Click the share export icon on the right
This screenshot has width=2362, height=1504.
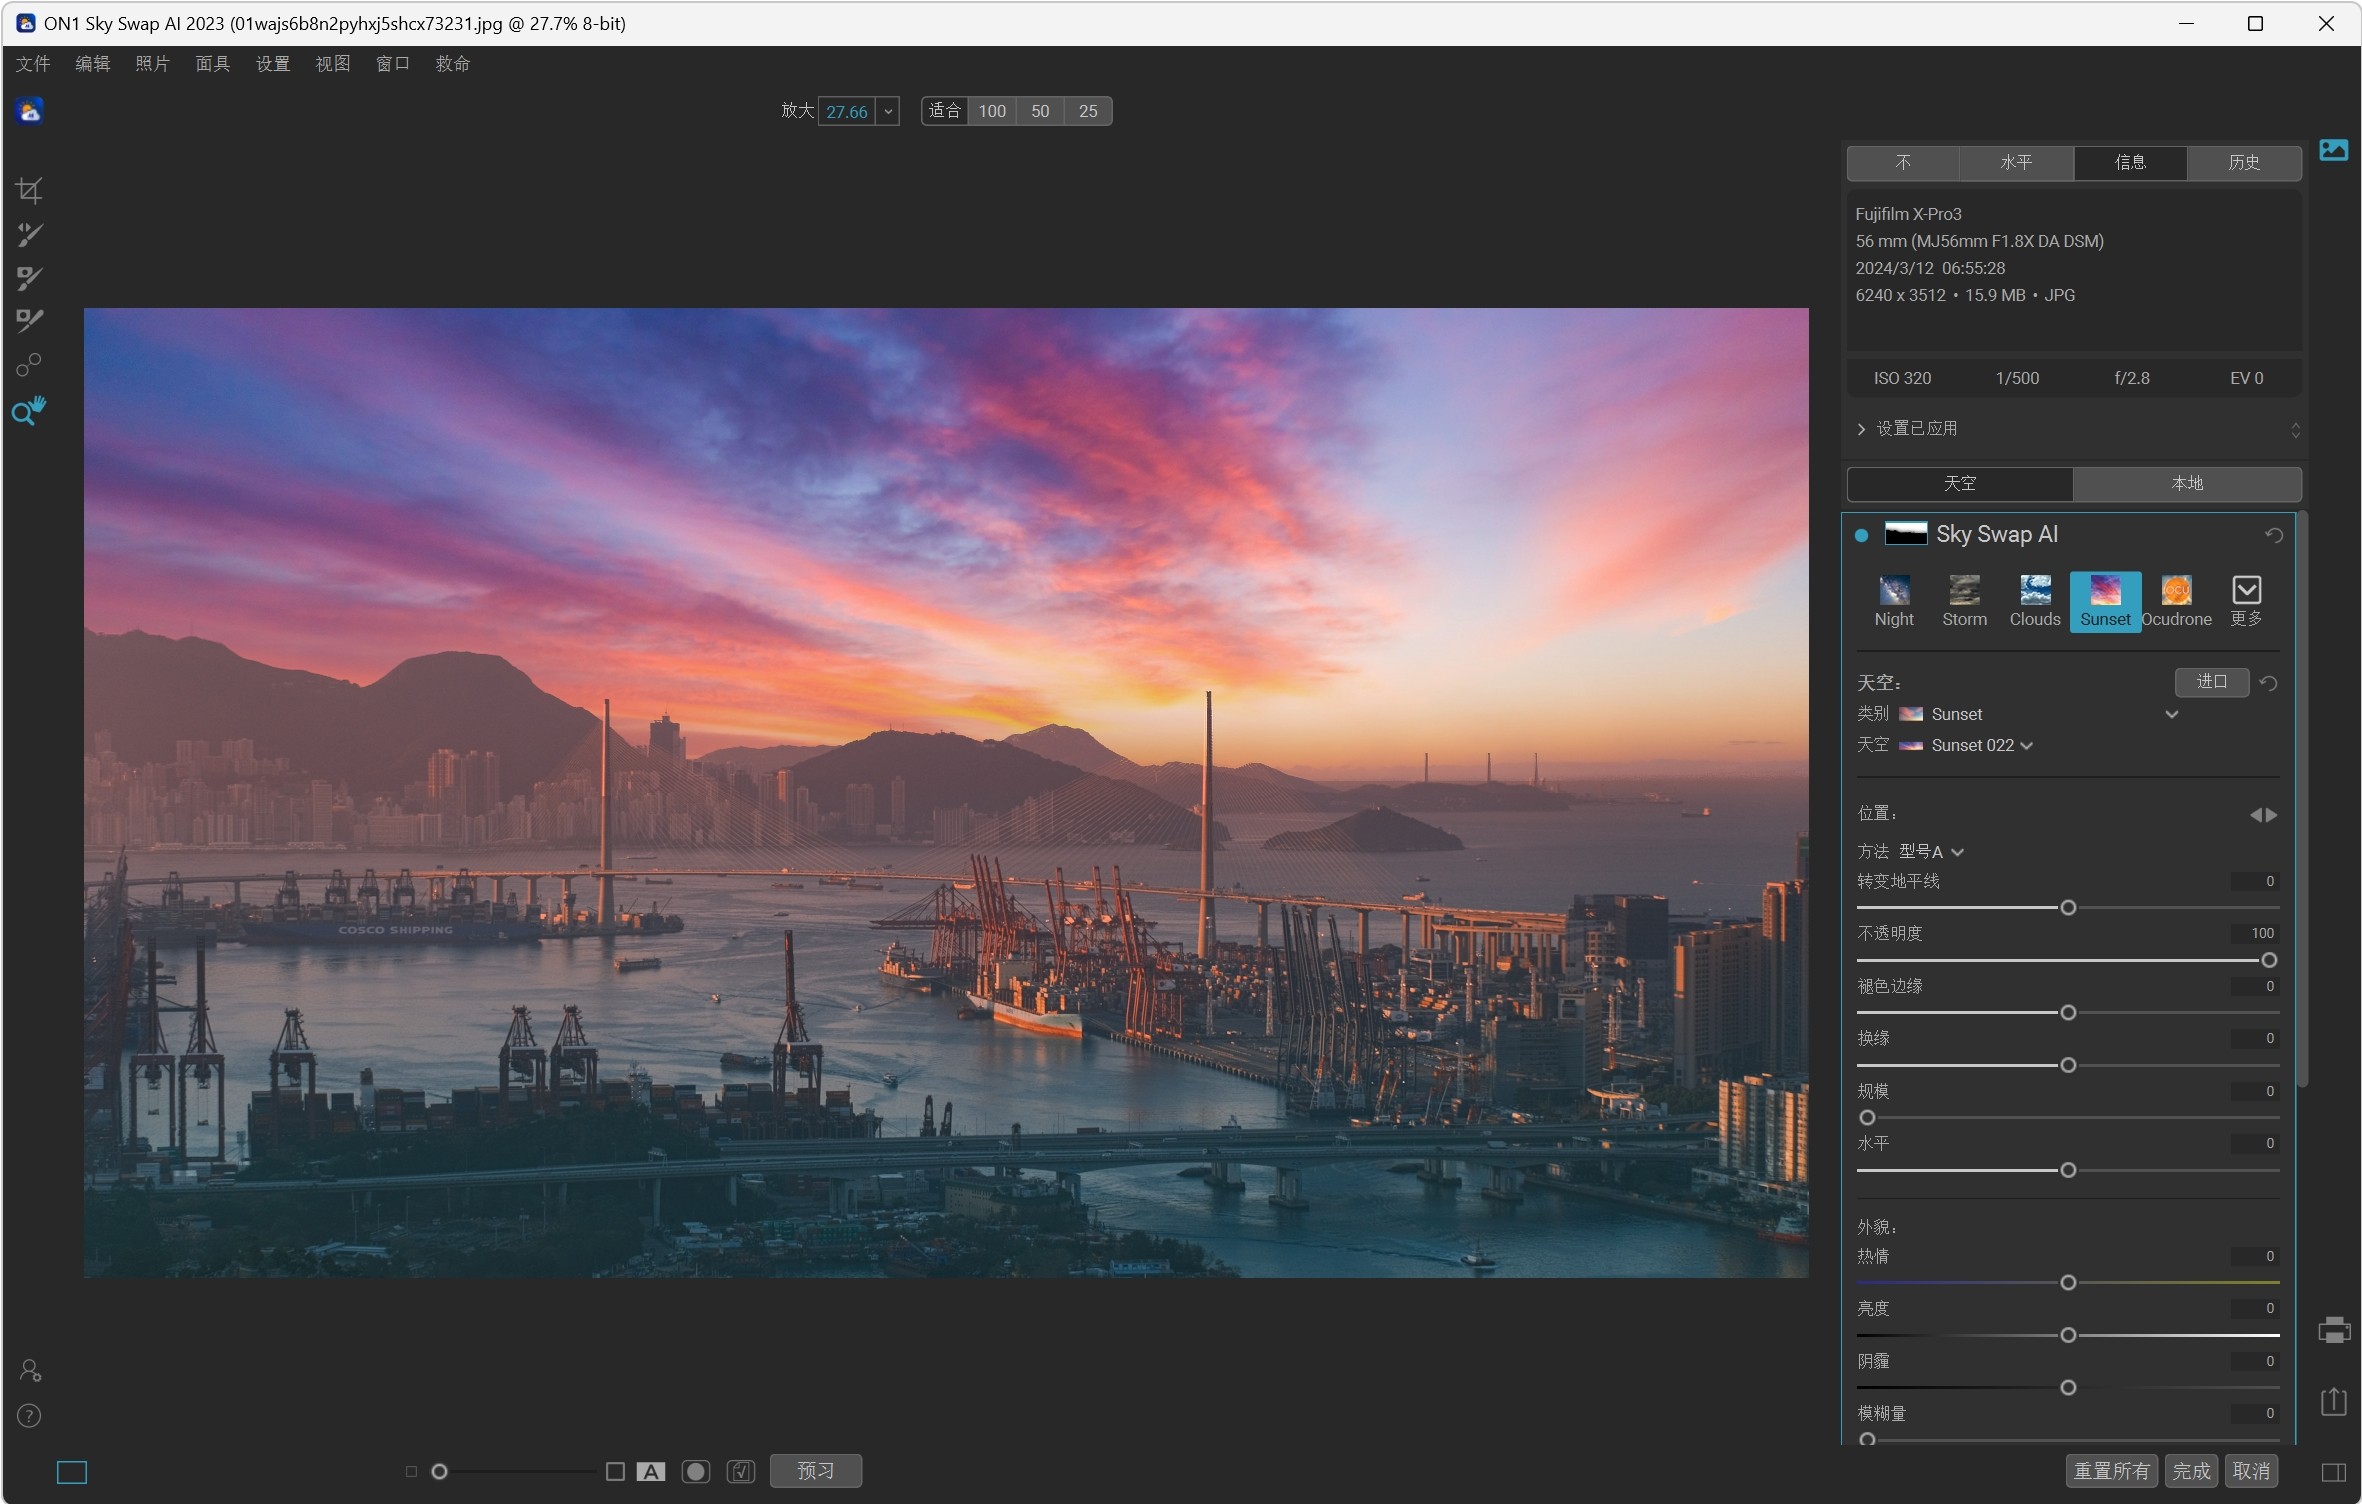coord(2334,1401)
